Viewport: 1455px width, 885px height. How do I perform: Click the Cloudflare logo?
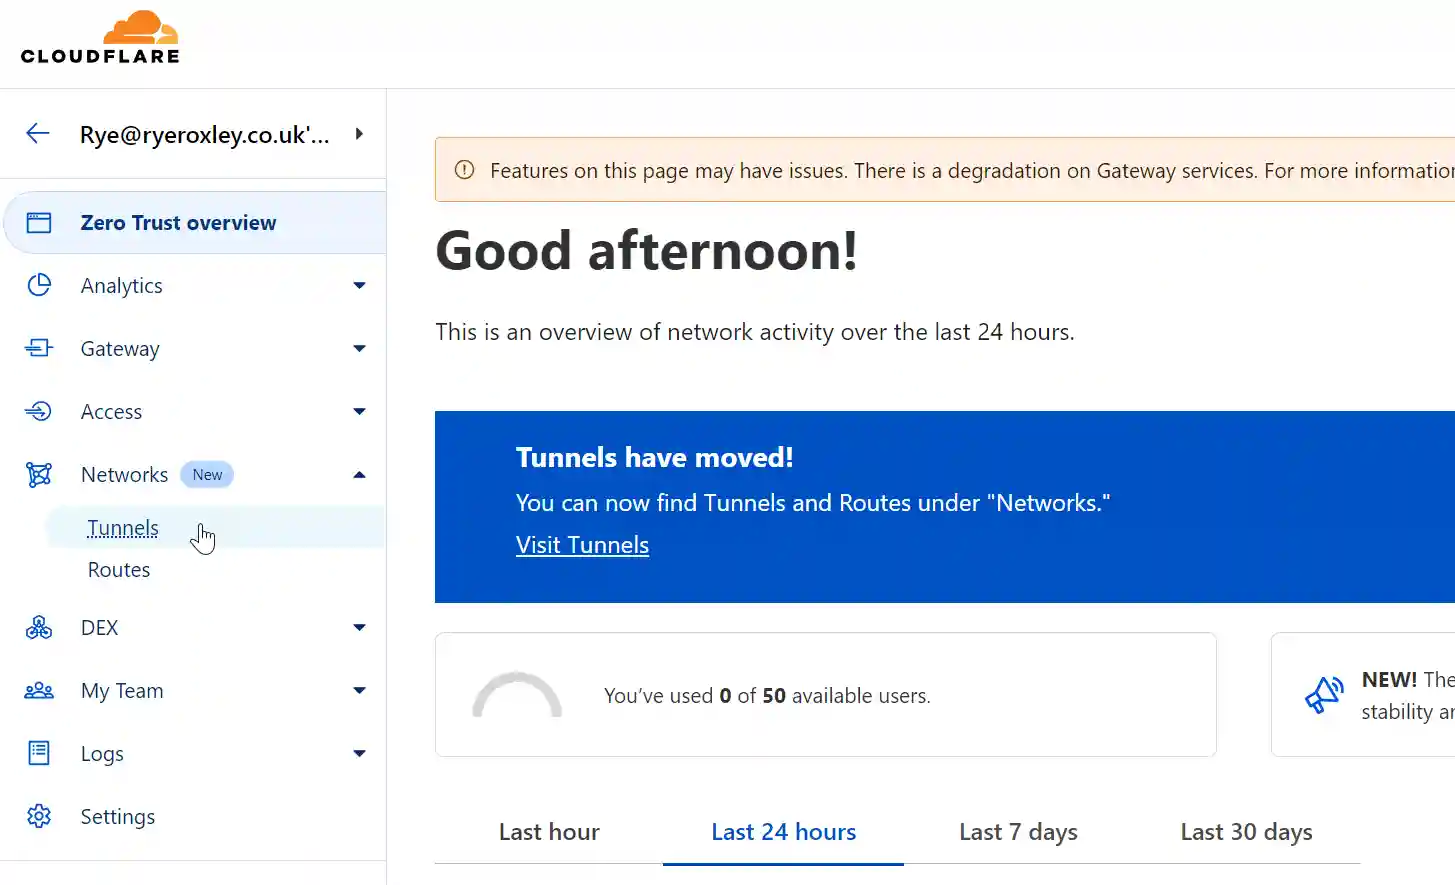pos(100,38)
